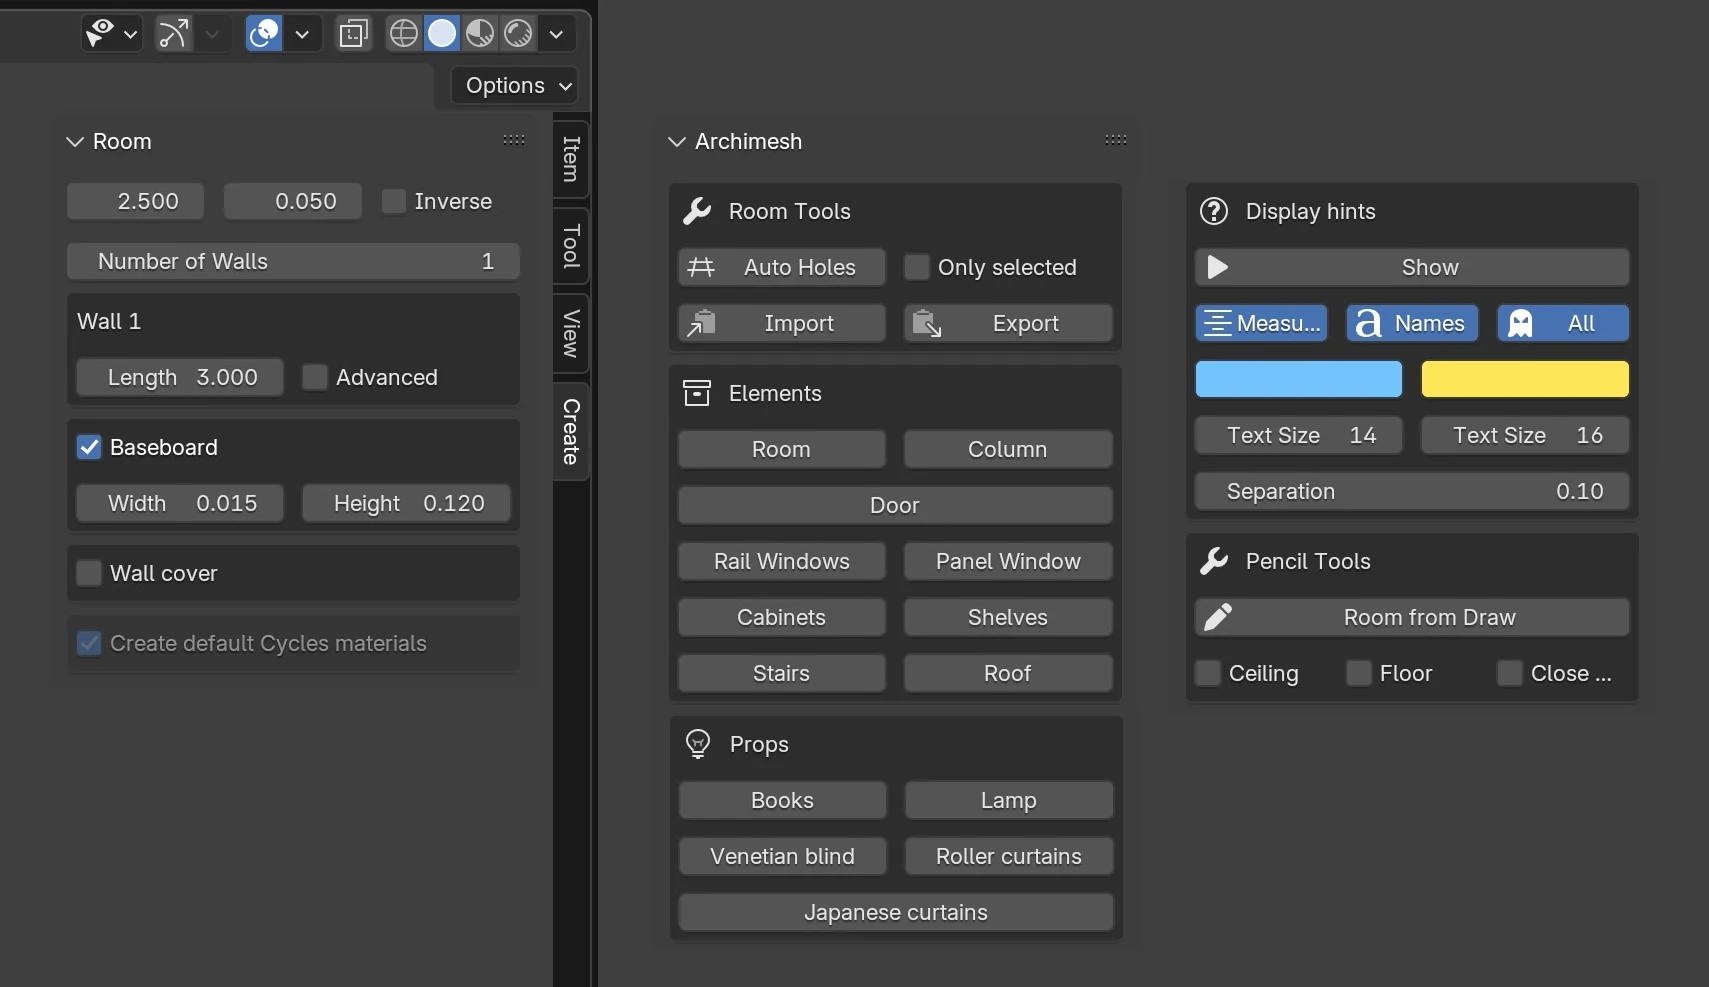This screenshot has height=987, width=1709.
Task: Check the Only selected option
Action: click(x=916, y=267)
